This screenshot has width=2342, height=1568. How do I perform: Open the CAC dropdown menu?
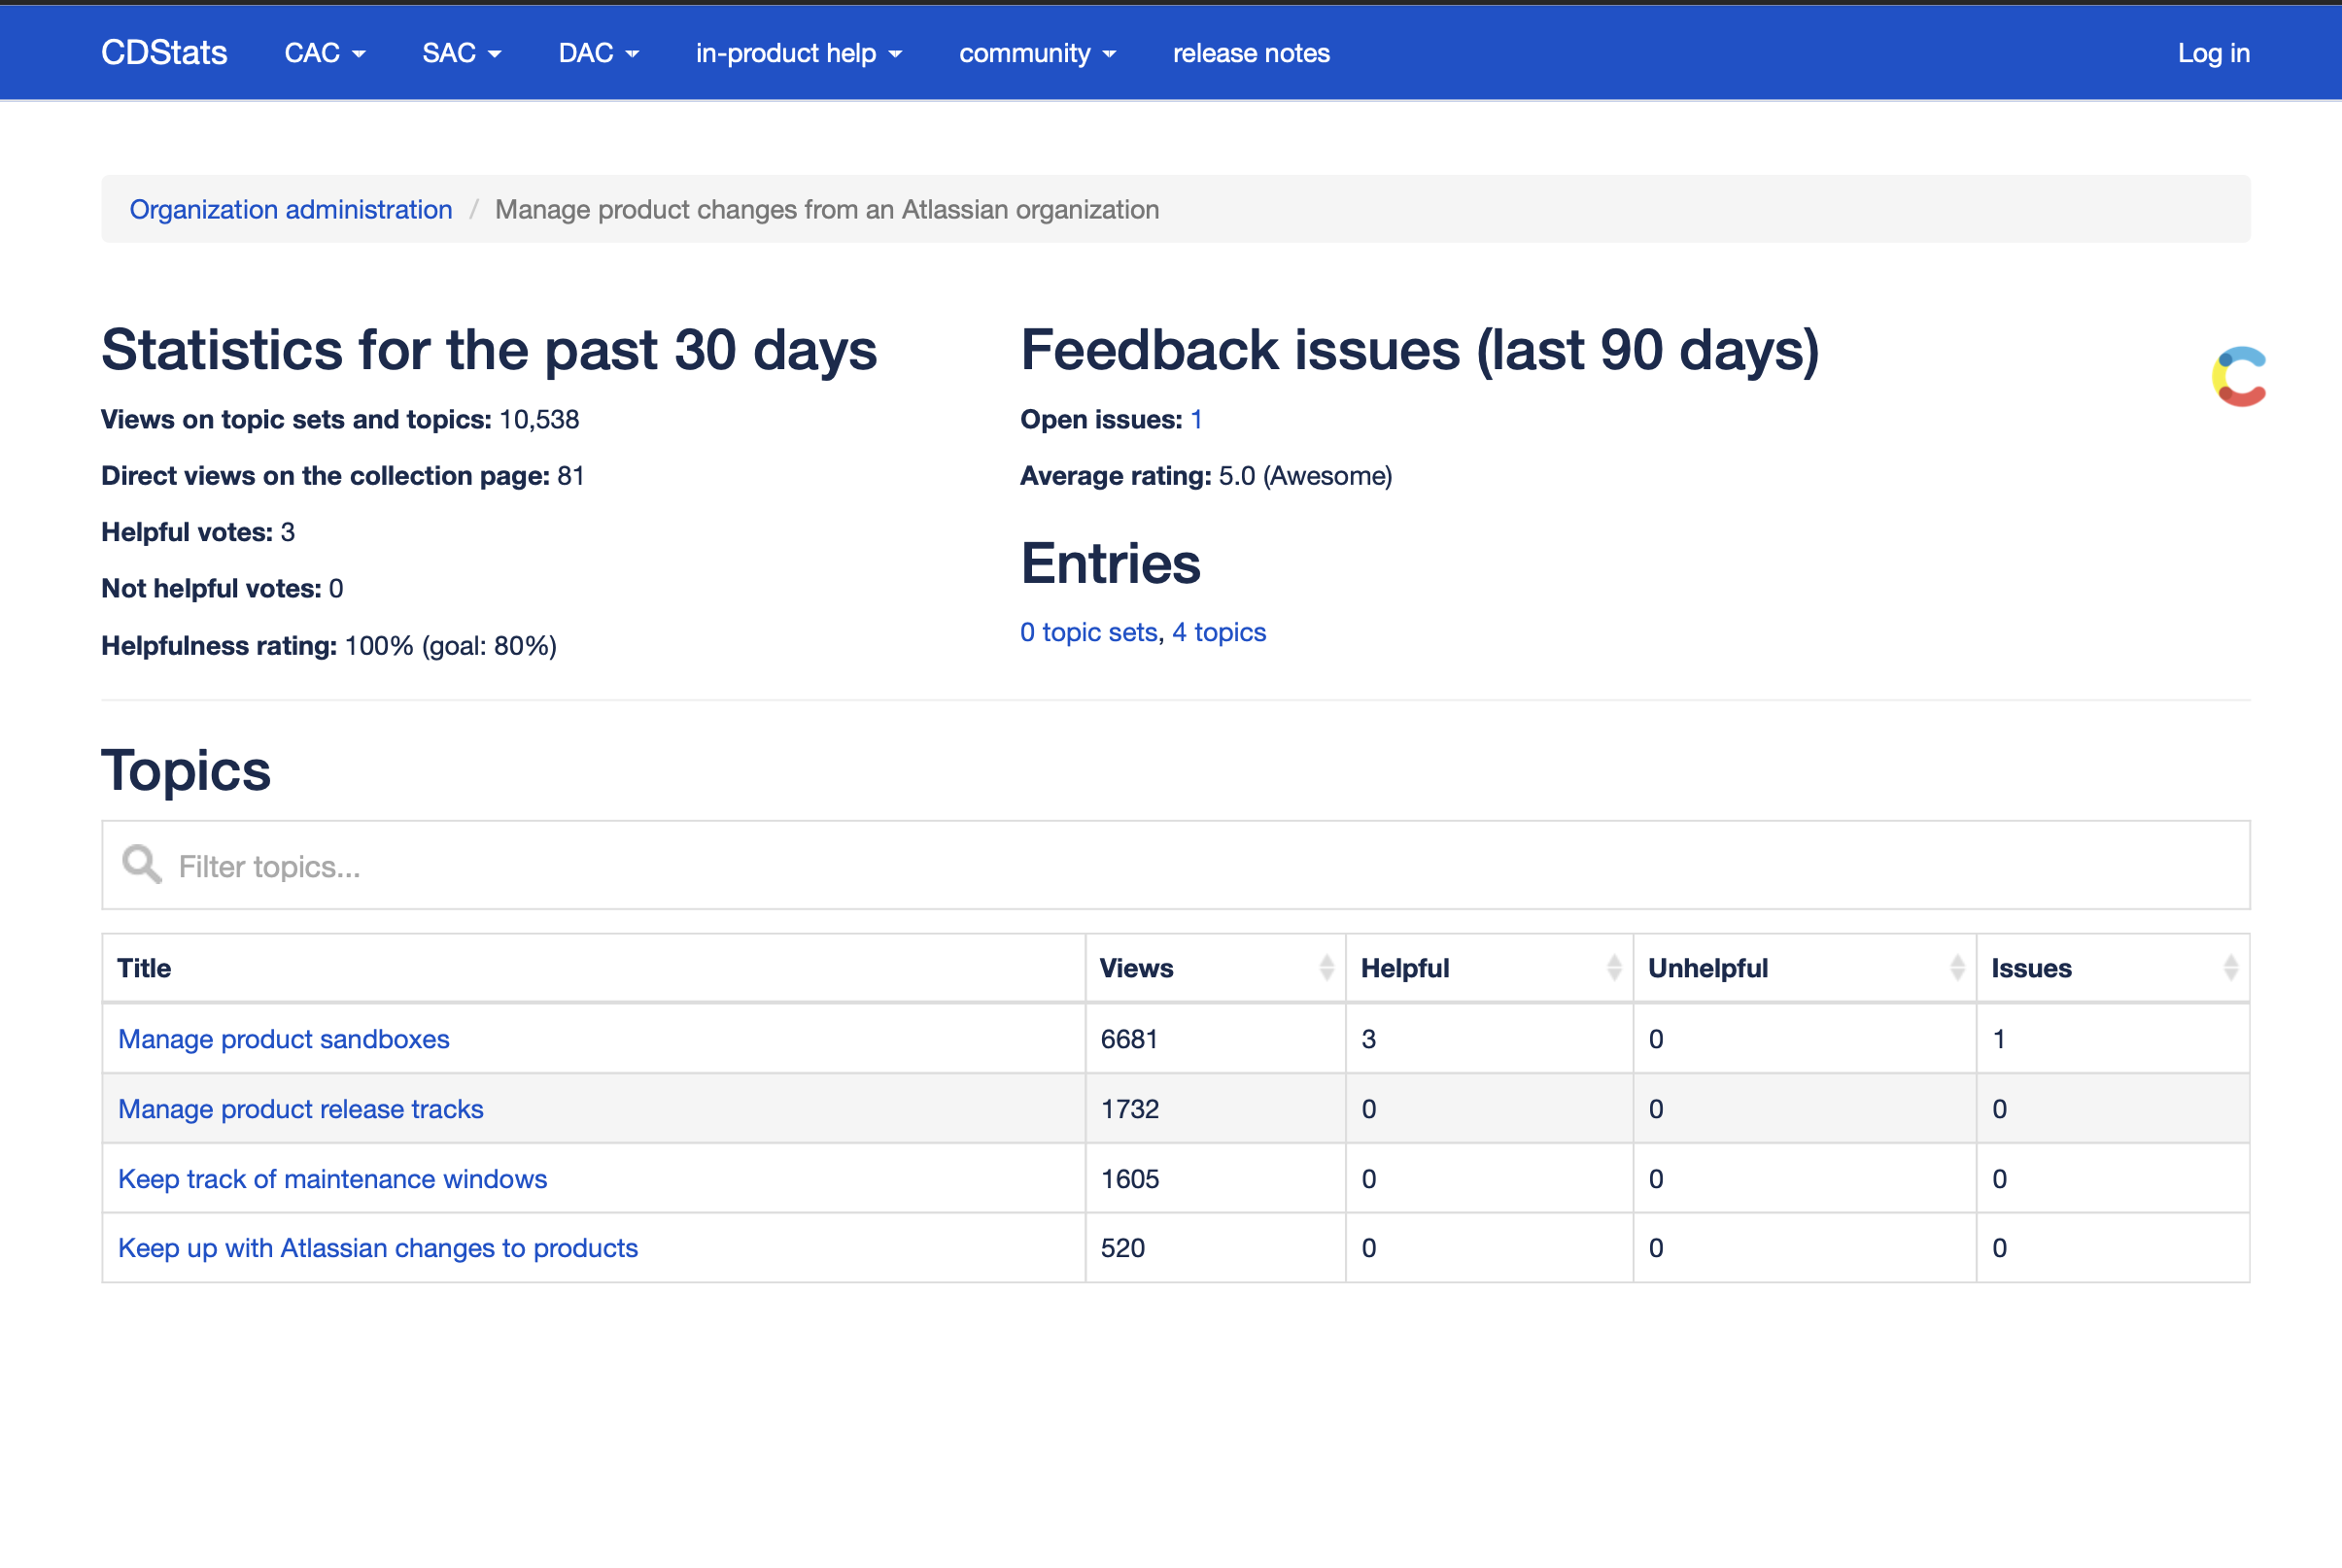pos(324,53)
